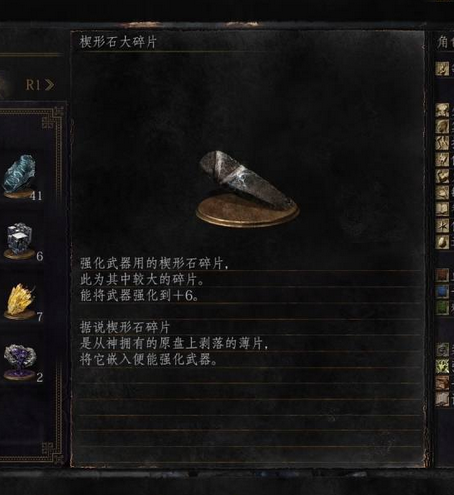The width and height of the screenshot is (454, 495).
Task: Select the yellow crystal gem with count 7
Action: tap(20, 302)
